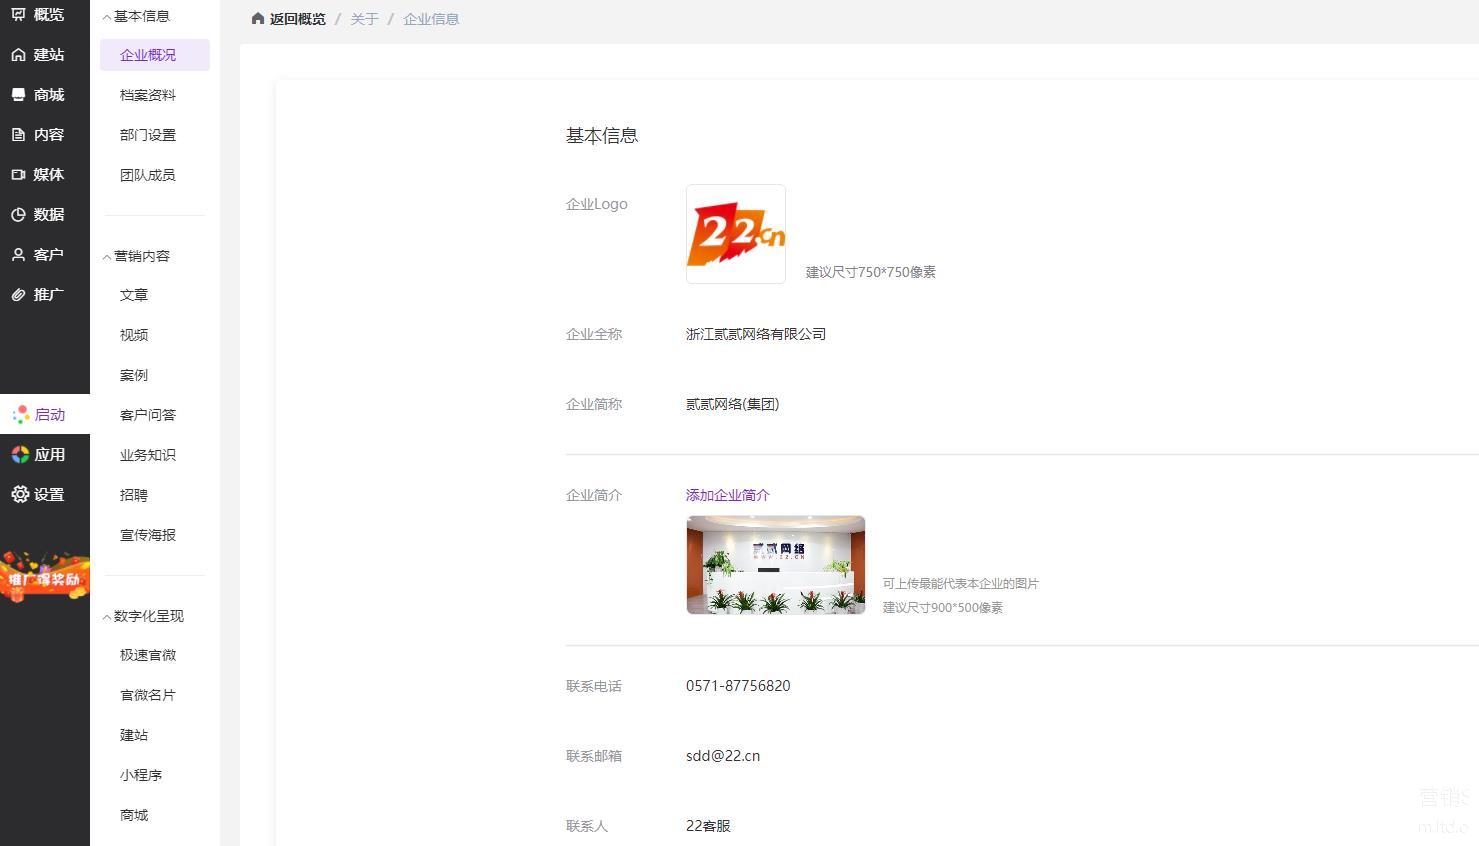Screen dimensions: 1479x846
Task: Open the 数据 pie chart icon
Action: coord(18,215)
